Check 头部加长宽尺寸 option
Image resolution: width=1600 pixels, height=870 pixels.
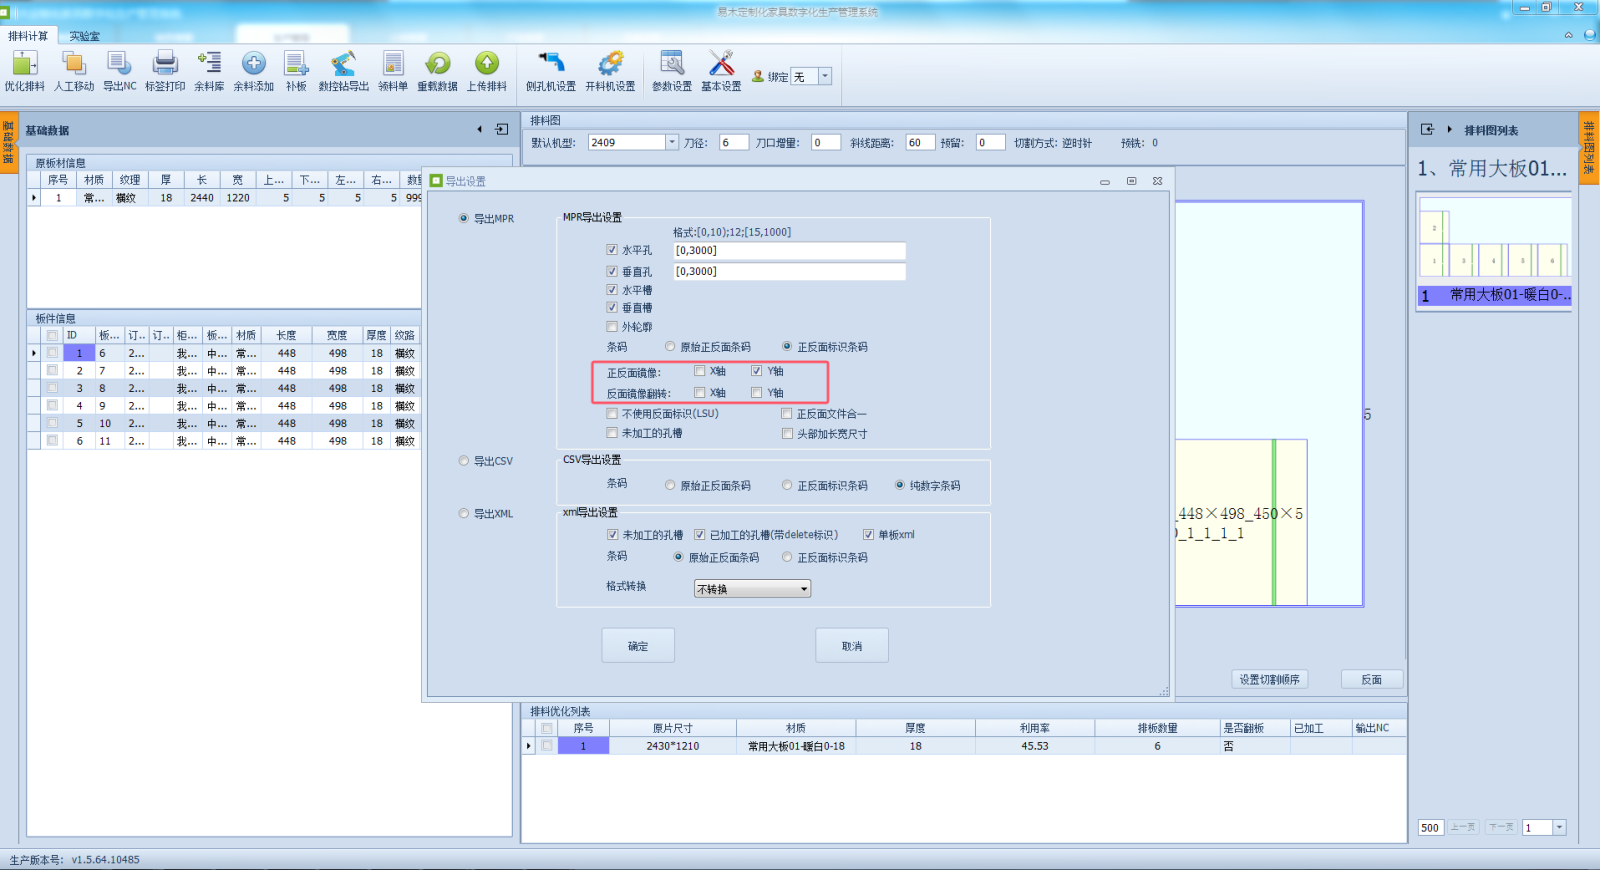[787, 434]
